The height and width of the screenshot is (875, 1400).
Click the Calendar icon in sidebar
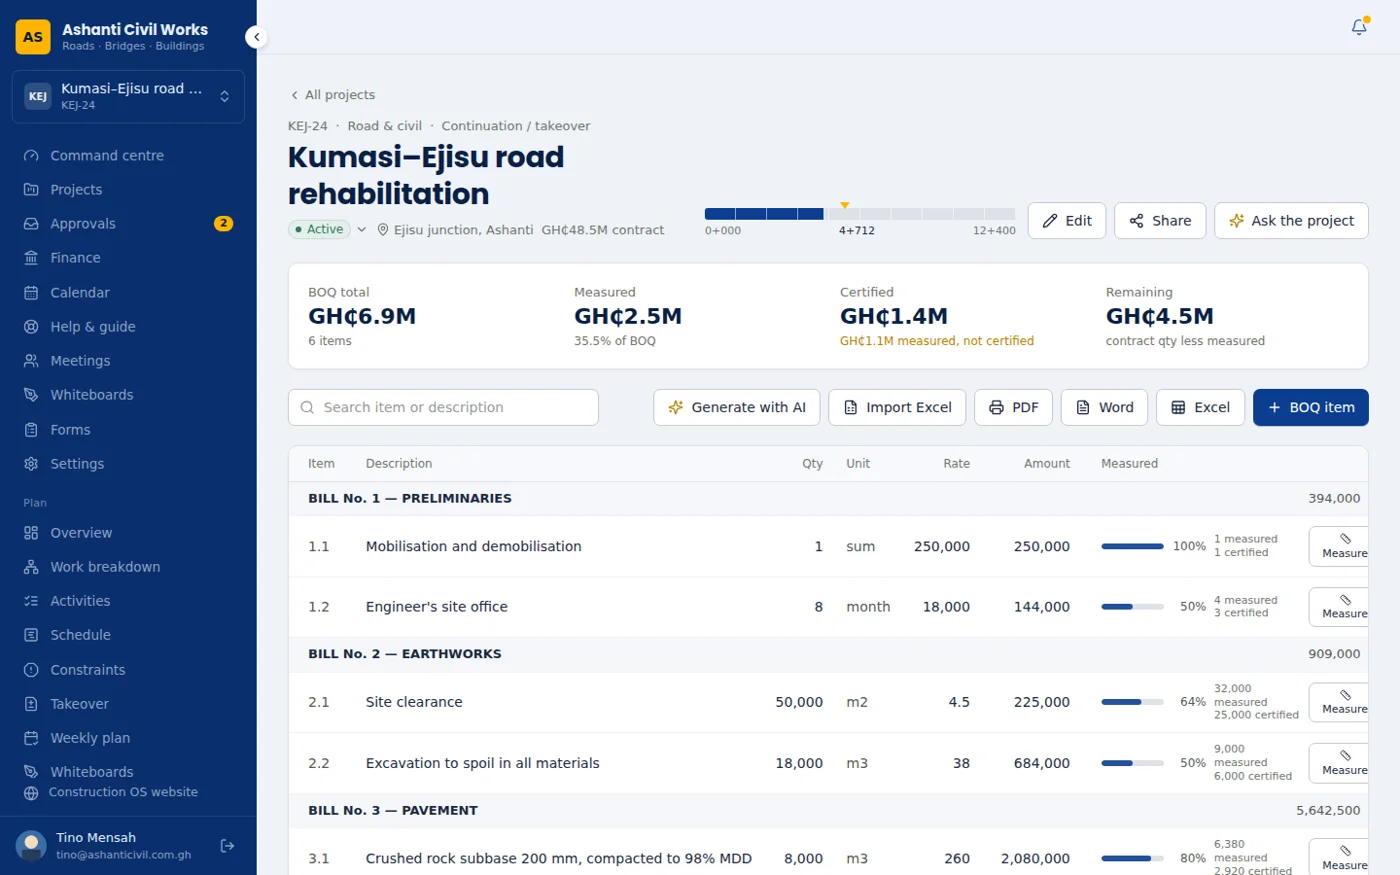pos(31,293)
